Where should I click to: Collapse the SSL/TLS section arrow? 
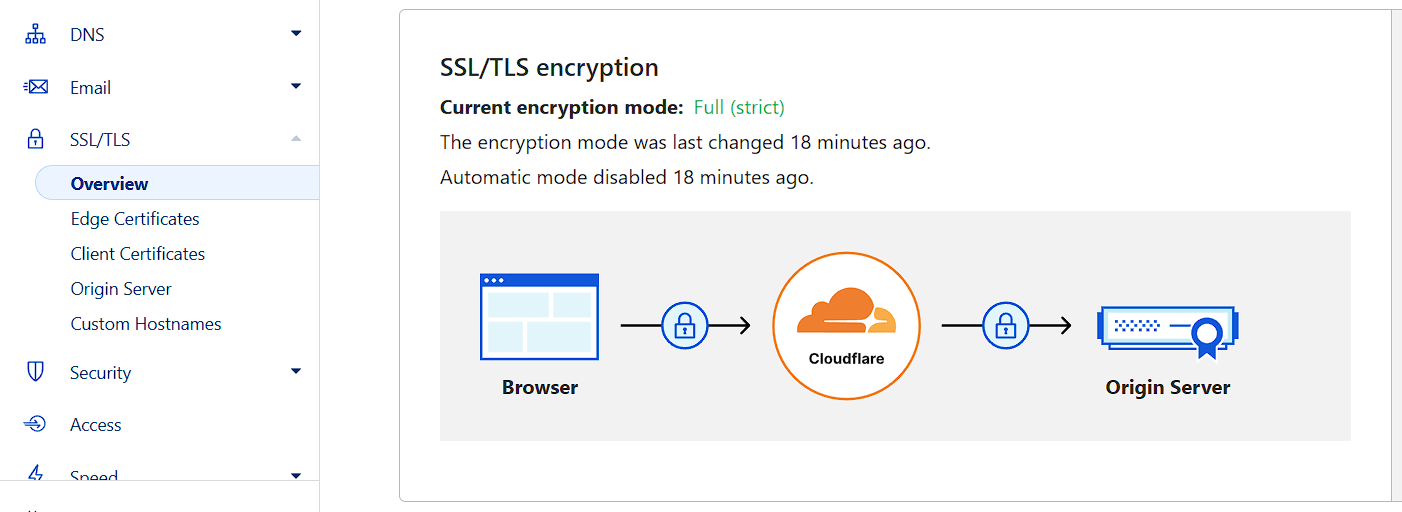[x=296, y=139]
